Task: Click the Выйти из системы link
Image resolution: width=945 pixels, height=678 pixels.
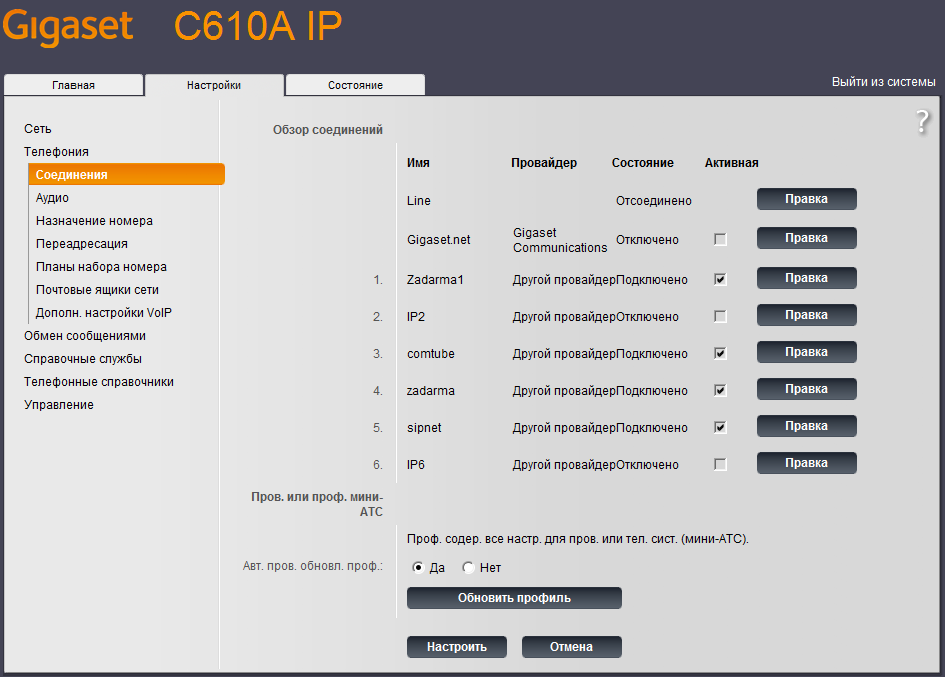Action: [886, 81]
